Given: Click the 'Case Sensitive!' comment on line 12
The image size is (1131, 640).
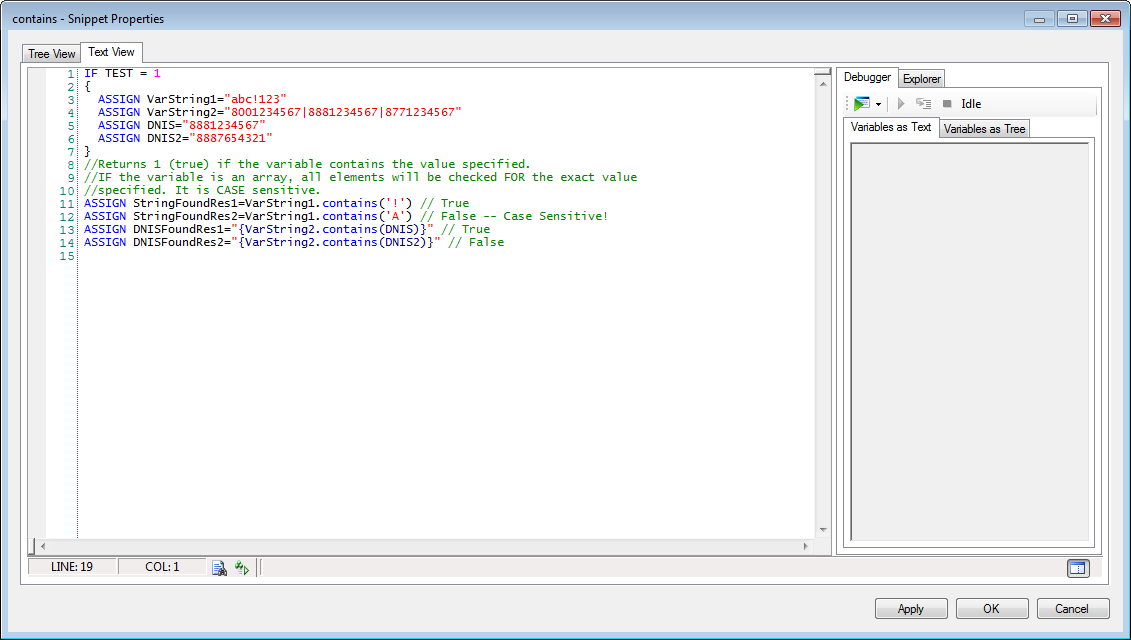Looking at the screenshot, I should [x=556, y=216].
